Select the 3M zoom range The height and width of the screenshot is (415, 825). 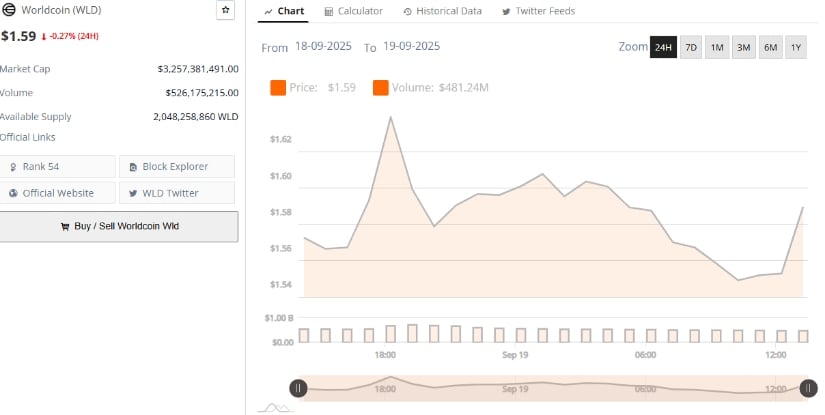[743, 47]
